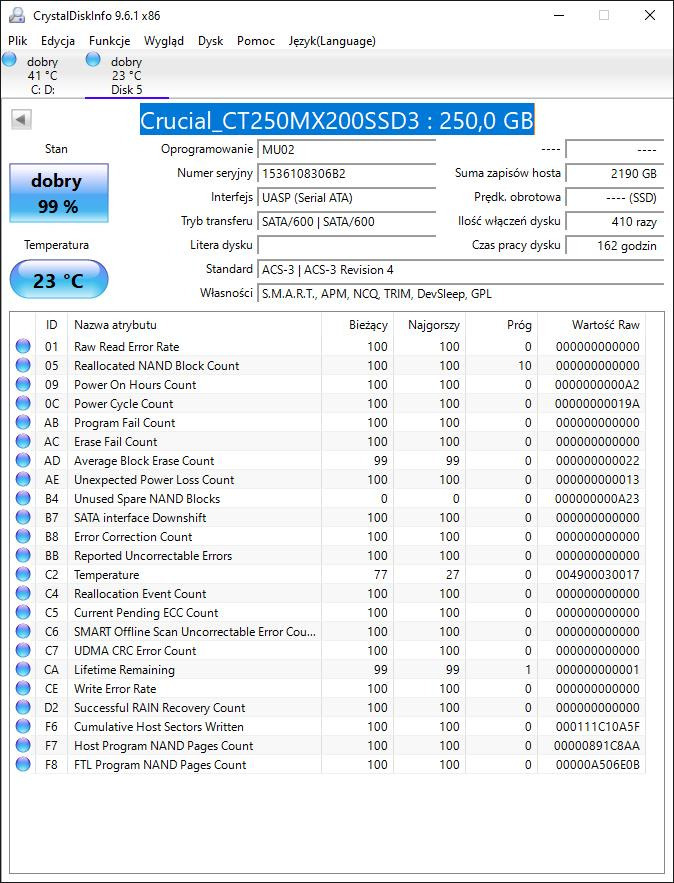The image size is (674, 883).
Task: Click the serial number field 1536108306B2
Action: [347, 173]
